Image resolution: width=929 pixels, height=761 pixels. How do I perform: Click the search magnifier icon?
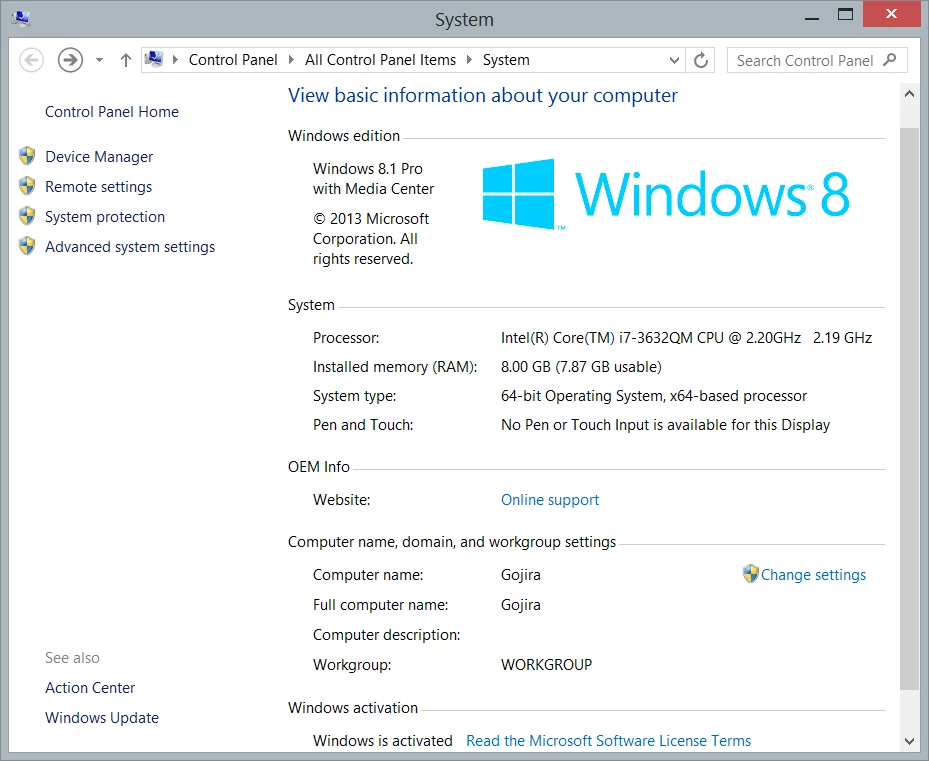[889, 60]
